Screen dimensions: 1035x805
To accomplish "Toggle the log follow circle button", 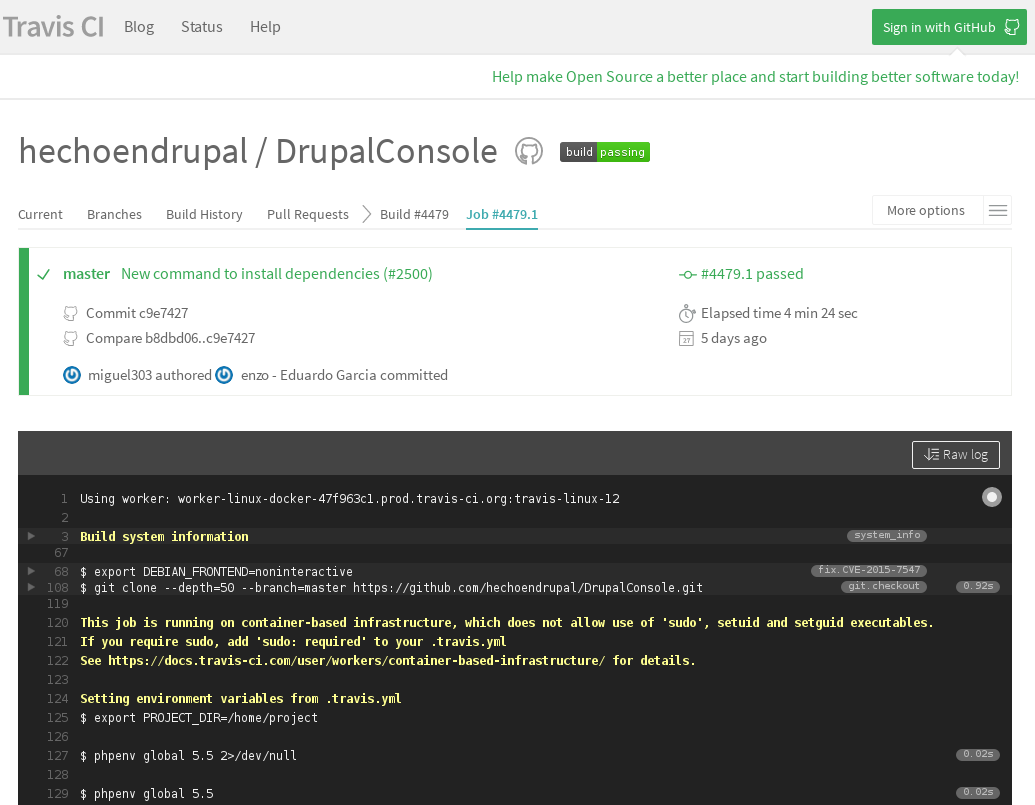I will coord(991,497).
